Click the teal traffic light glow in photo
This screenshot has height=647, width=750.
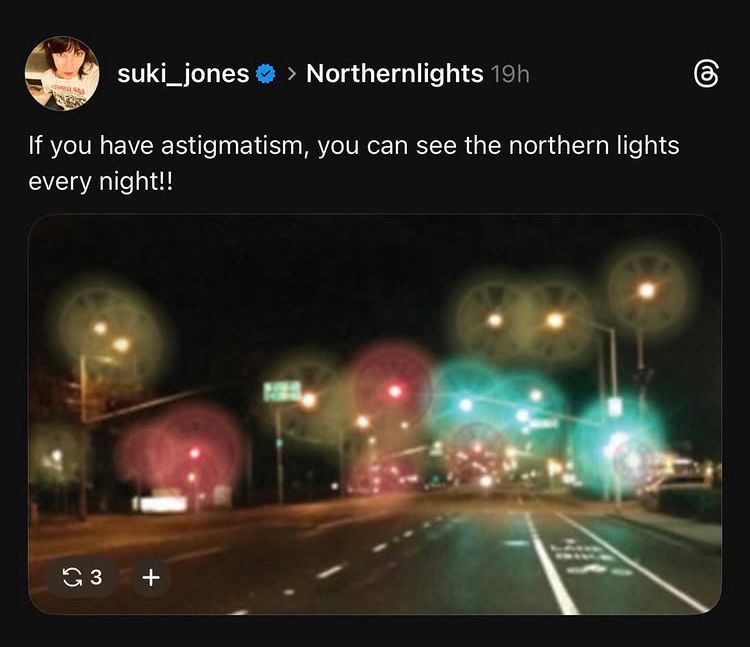tap(616, 446)
